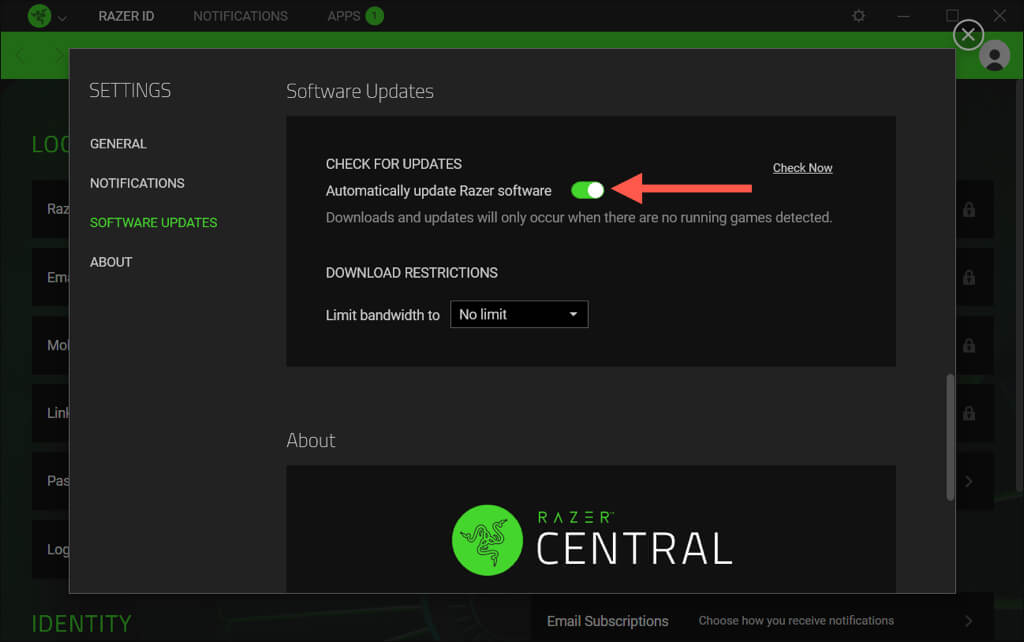Click 'Choose how you receive notifications' text
The height and width of the screenshot is (642, 1024).
(796, 620)
